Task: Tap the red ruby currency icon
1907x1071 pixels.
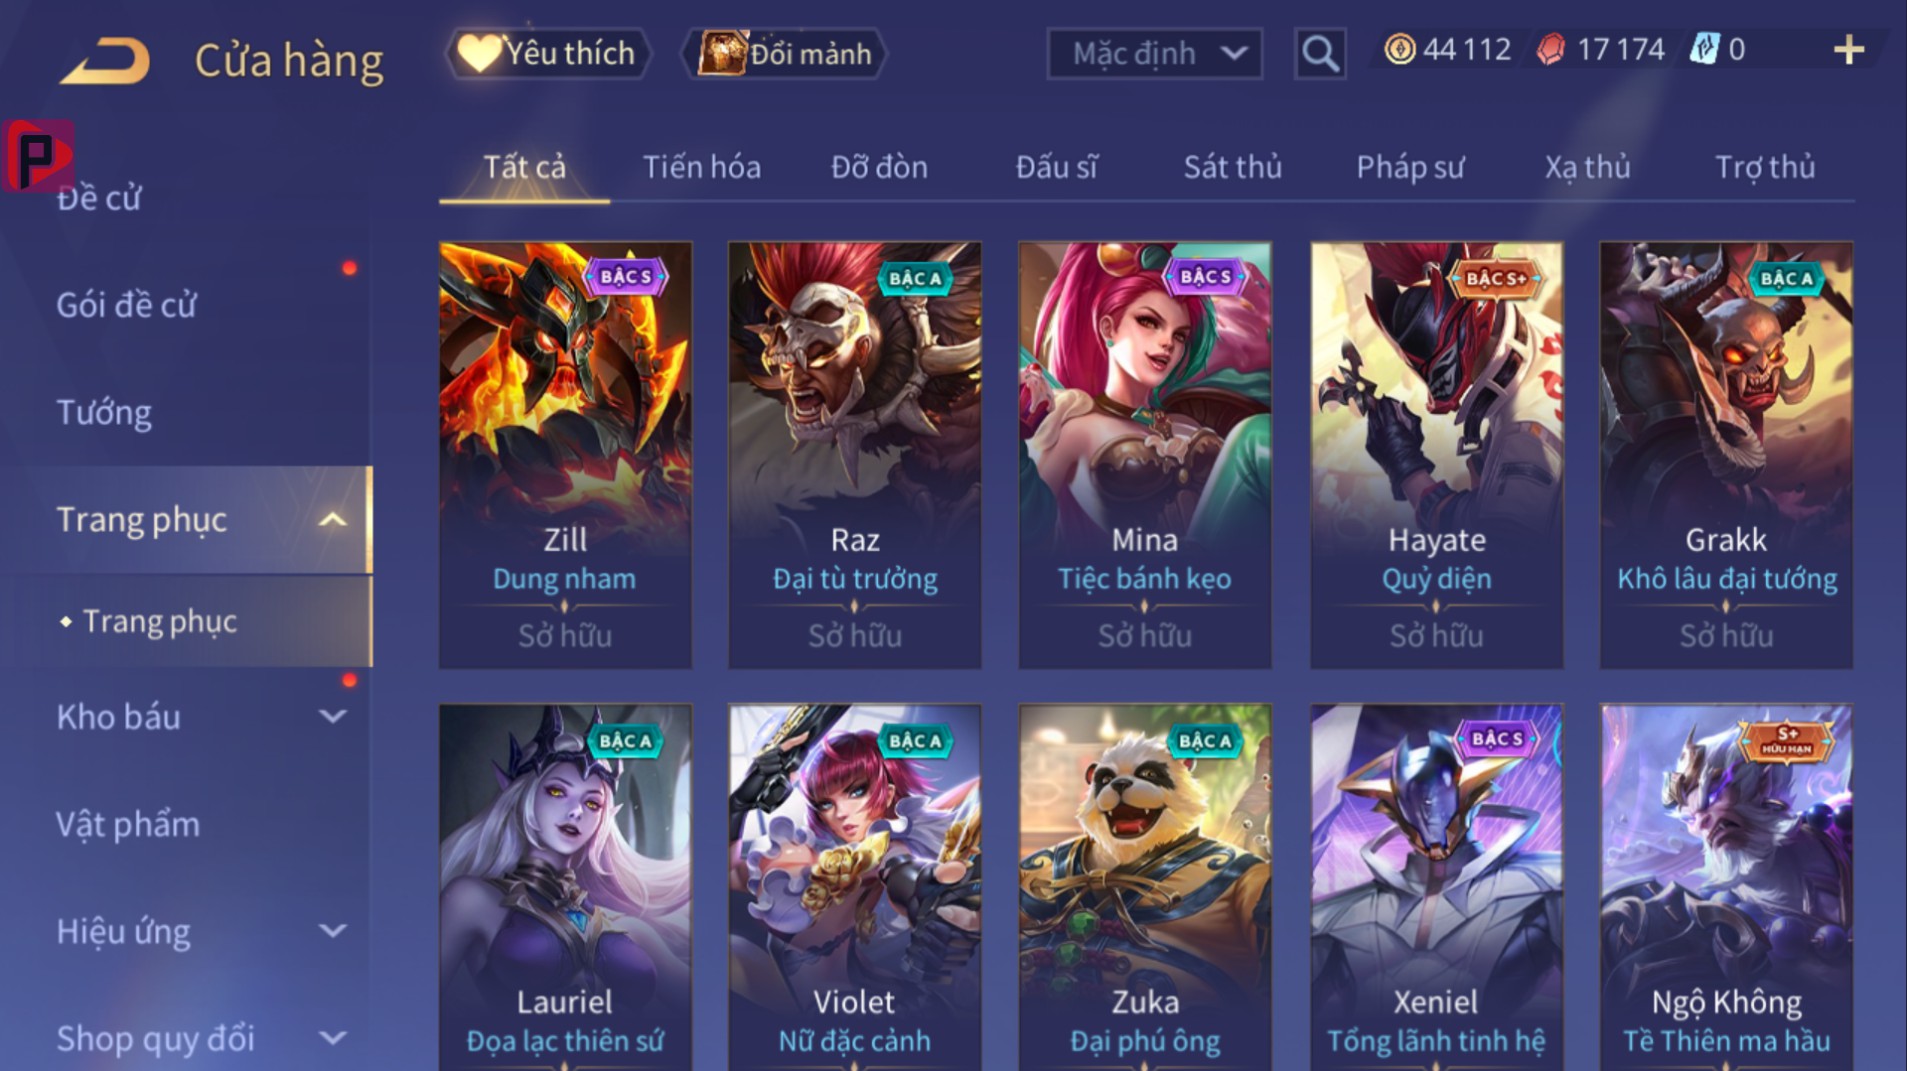Action: [1550, 49]
